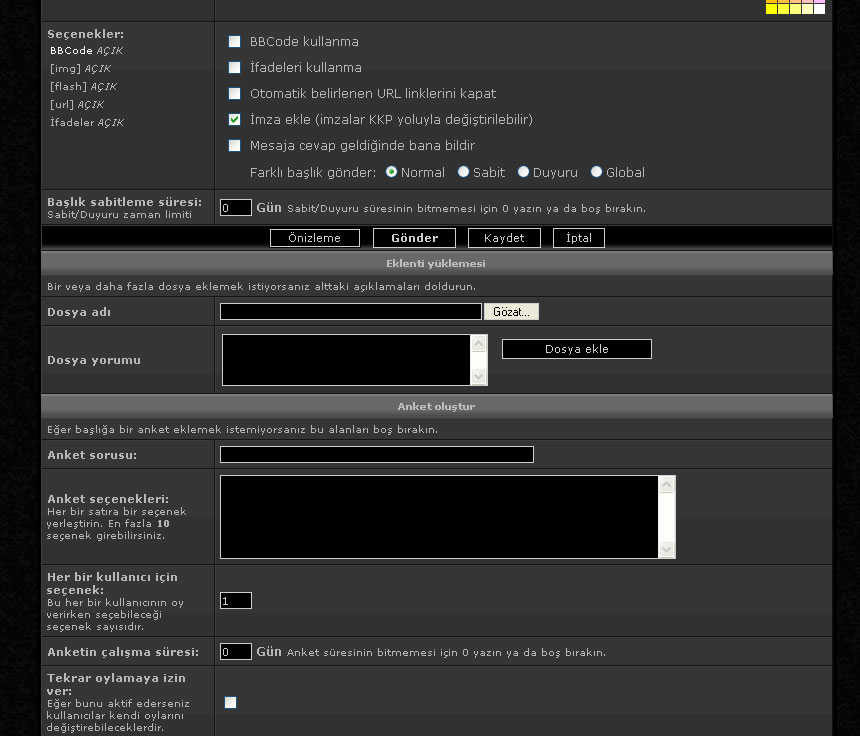Viewport: 860px width, 736px height.
Task: Click Dosya yorumu scrollbar up arrow
Action: pyautogui.click(x=479, y=343)
